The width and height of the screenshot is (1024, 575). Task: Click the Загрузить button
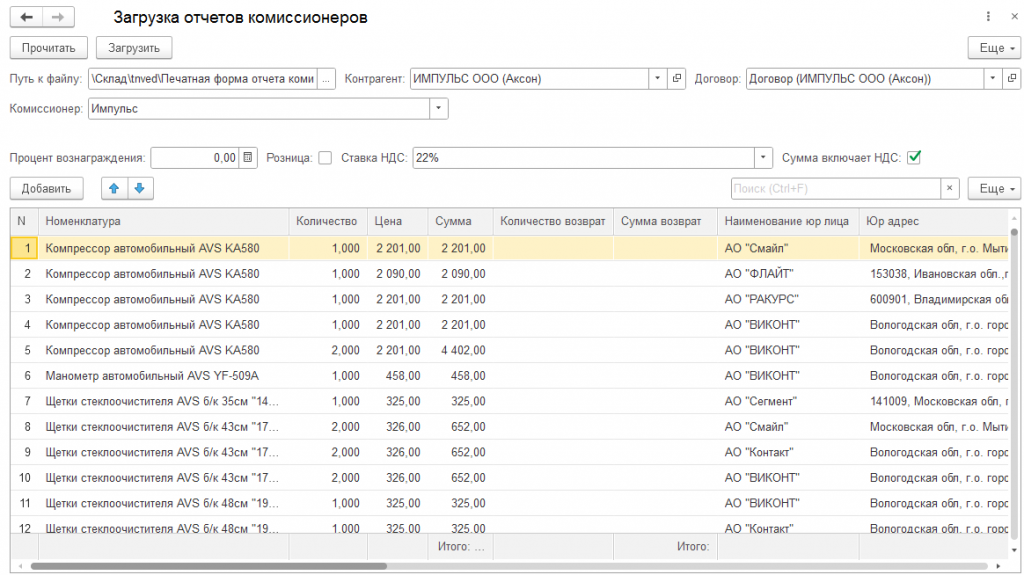coord(134,48)
